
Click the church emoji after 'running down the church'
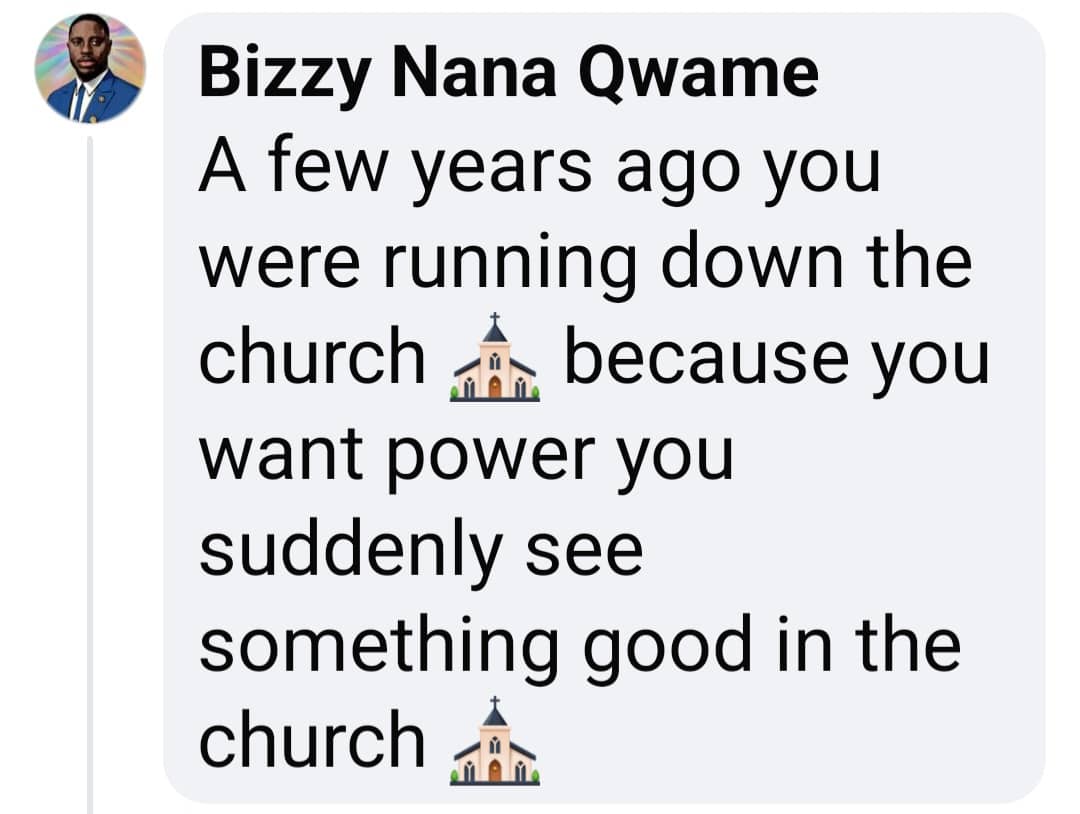click(x=495, y=358)
